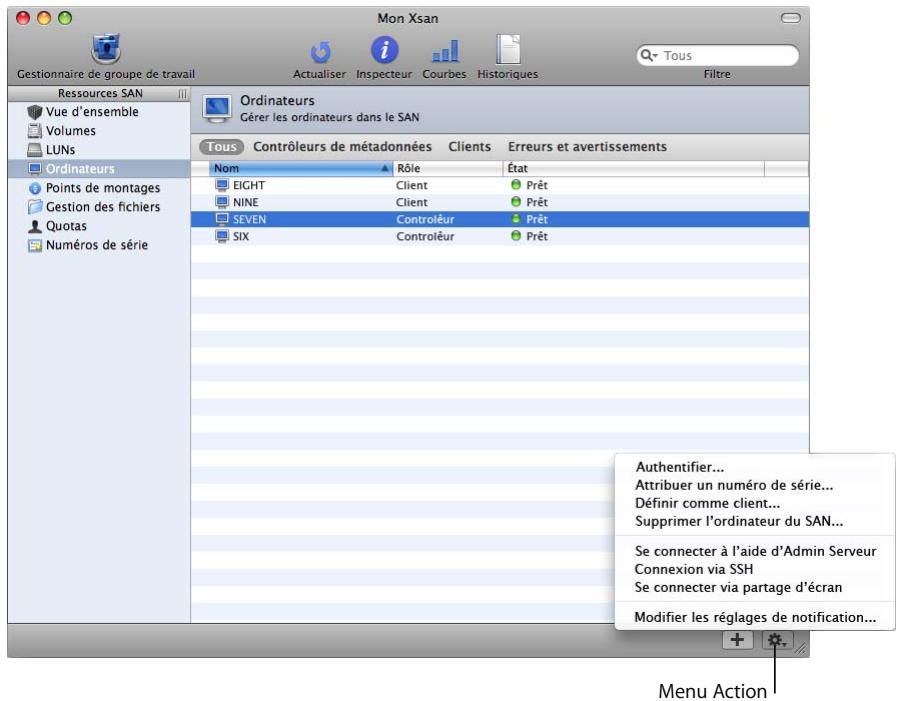The height and width of the screenshot is (701, 898).
Task: Click the sidebar resize handle on Ressources SAN
Action: [182, 94]
